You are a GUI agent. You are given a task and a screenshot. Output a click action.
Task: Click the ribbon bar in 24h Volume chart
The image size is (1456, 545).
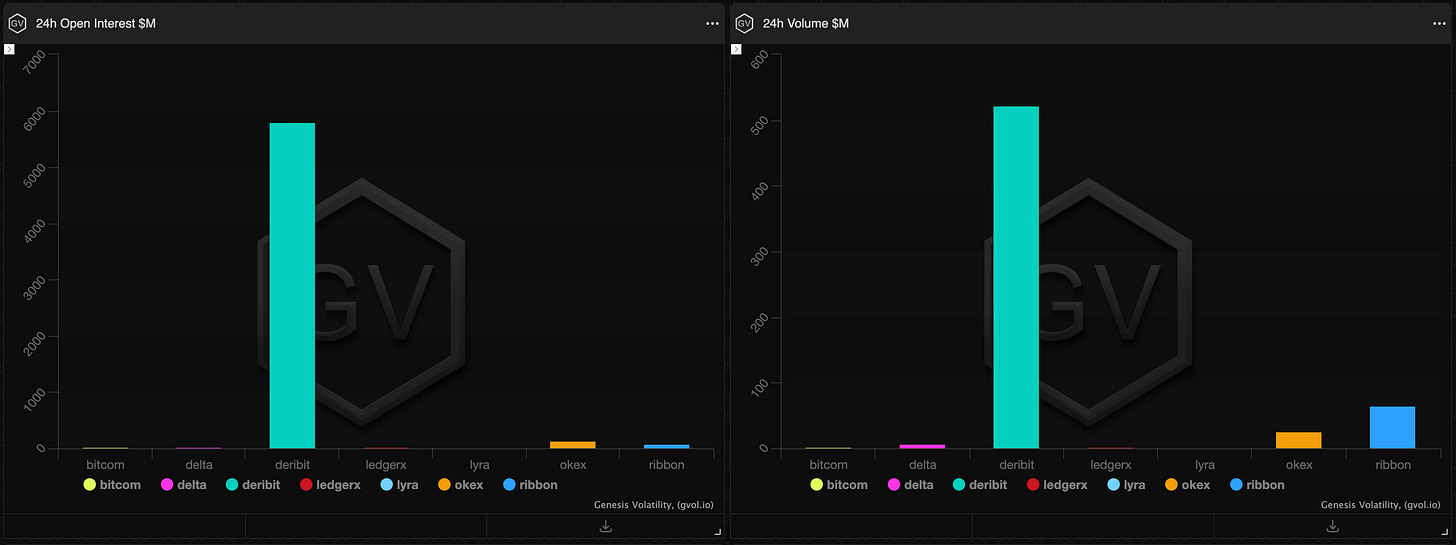click(1392, 427)
